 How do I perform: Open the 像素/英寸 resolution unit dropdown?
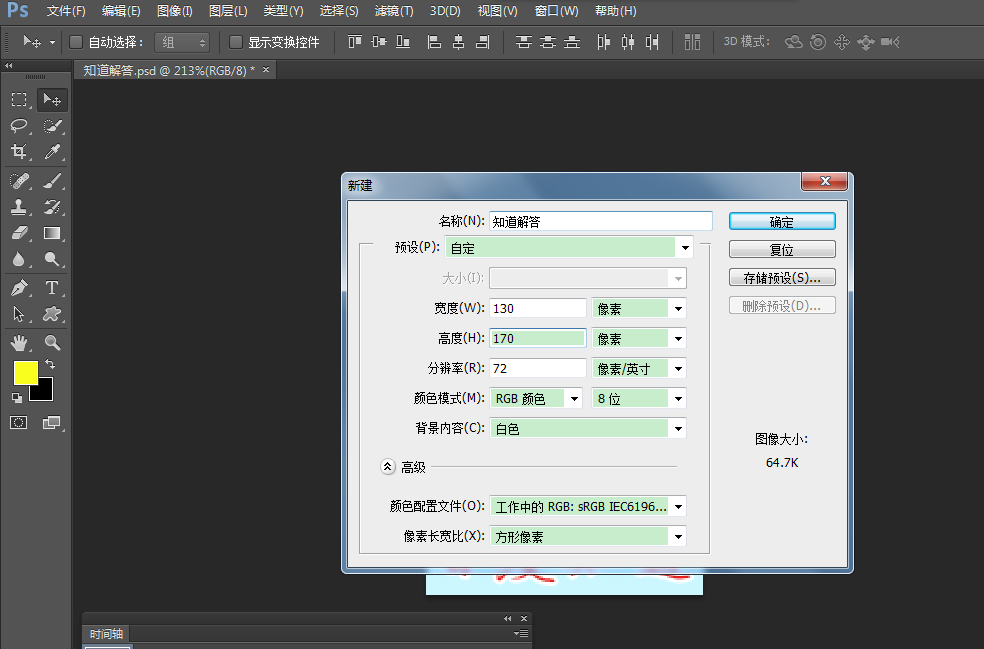639,368
